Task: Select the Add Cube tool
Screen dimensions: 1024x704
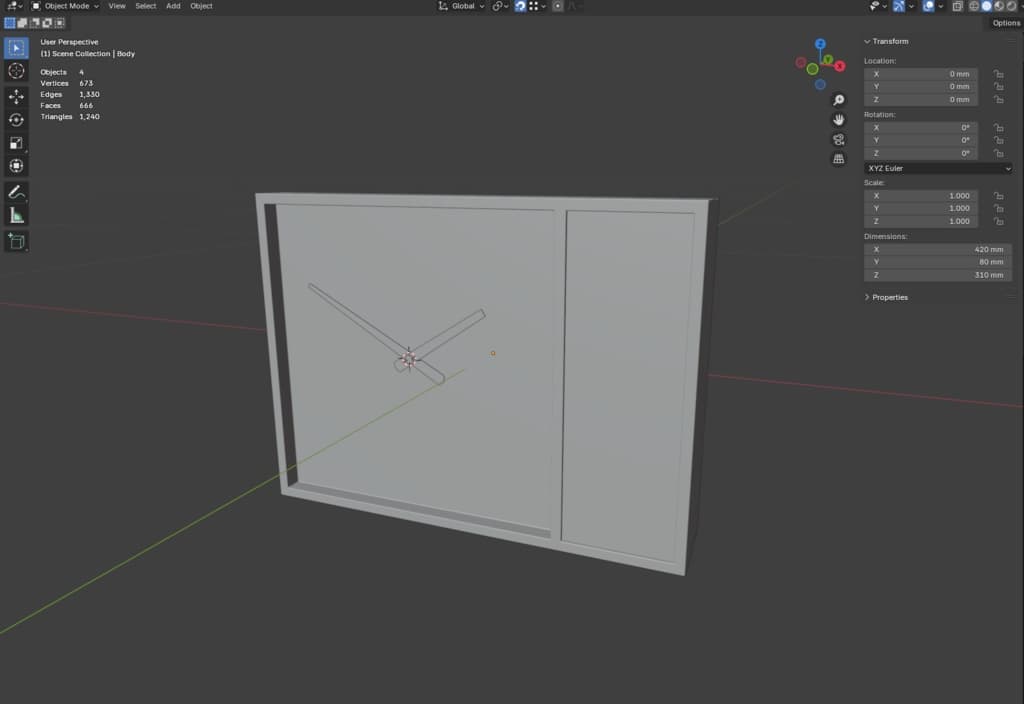Action: click(x=16, y=241)
